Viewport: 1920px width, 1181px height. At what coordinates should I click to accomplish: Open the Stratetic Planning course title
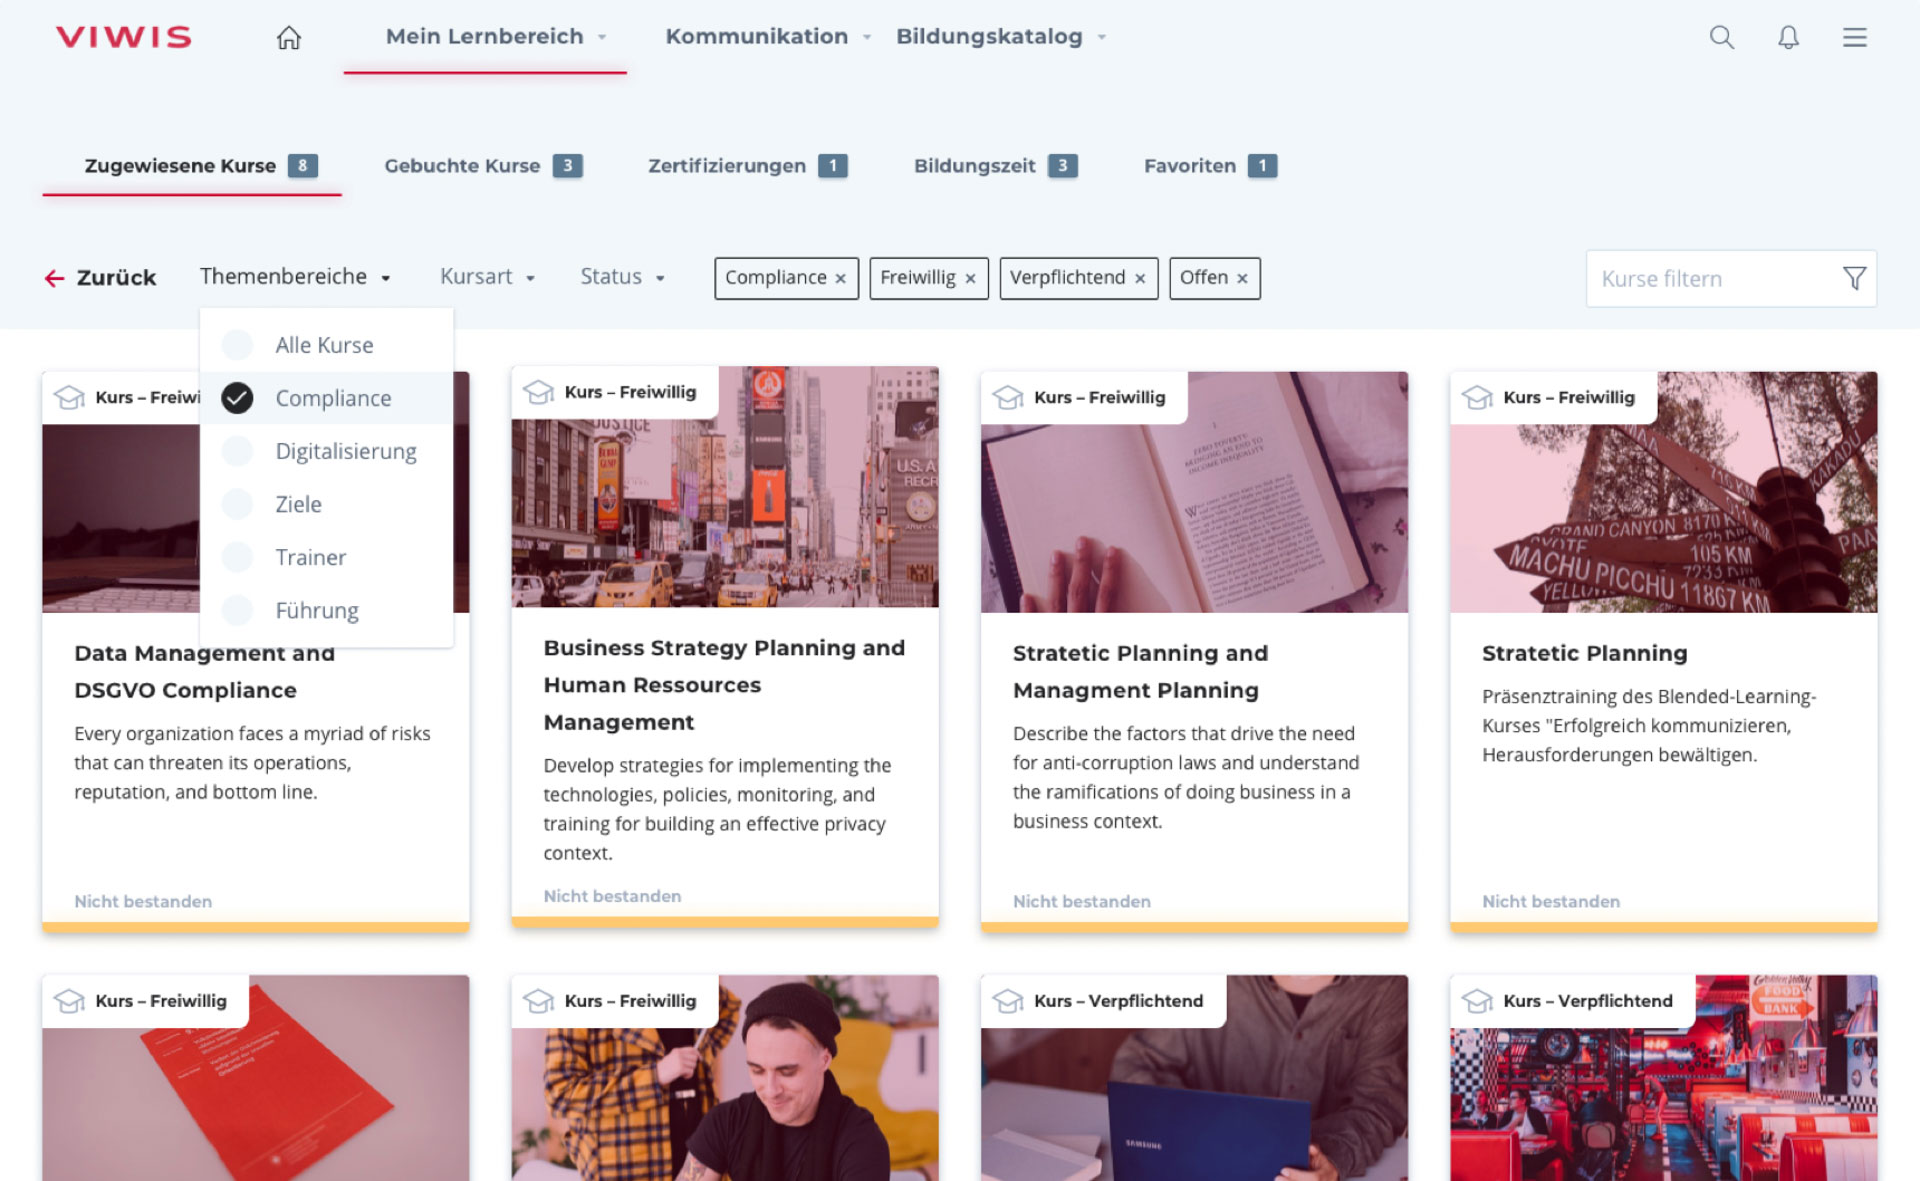[1584, 653]
